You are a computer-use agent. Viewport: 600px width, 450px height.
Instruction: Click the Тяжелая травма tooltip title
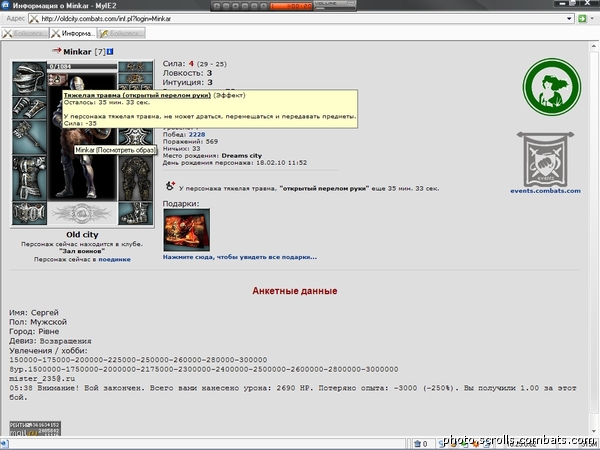pos(137,95)
